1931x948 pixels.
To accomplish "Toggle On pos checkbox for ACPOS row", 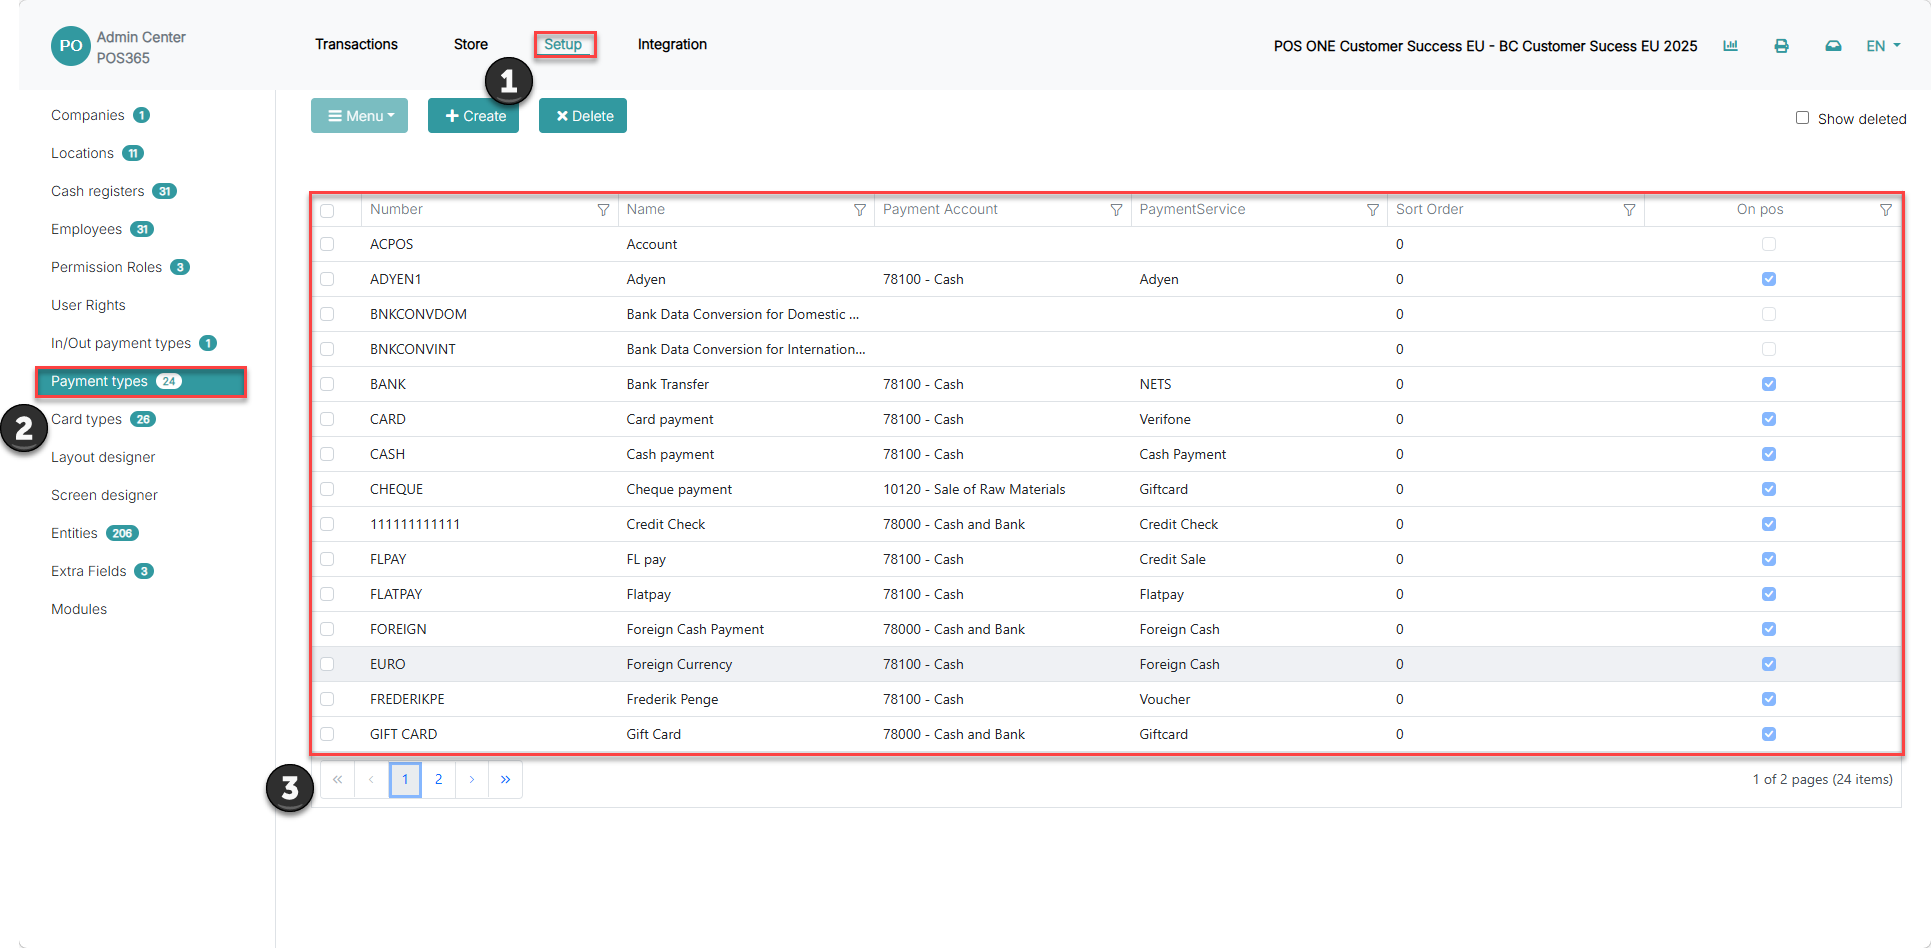I will tap(1769, 244).
